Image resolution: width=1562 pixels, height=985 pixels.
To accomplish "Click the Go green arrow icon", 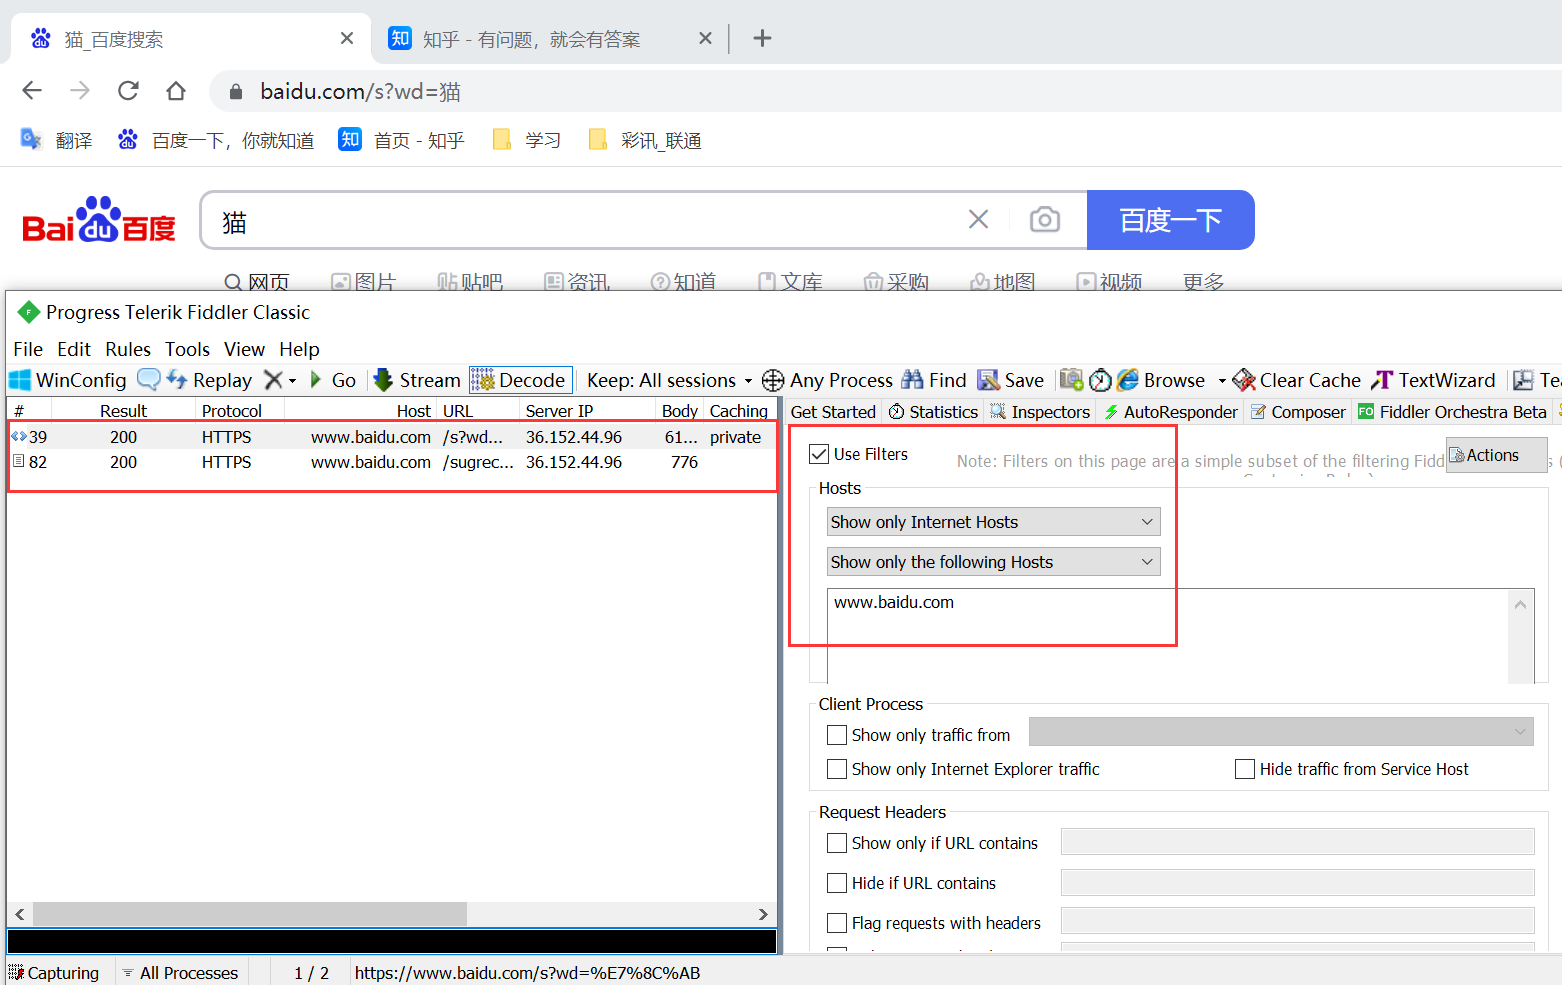I will click(316, 380).
